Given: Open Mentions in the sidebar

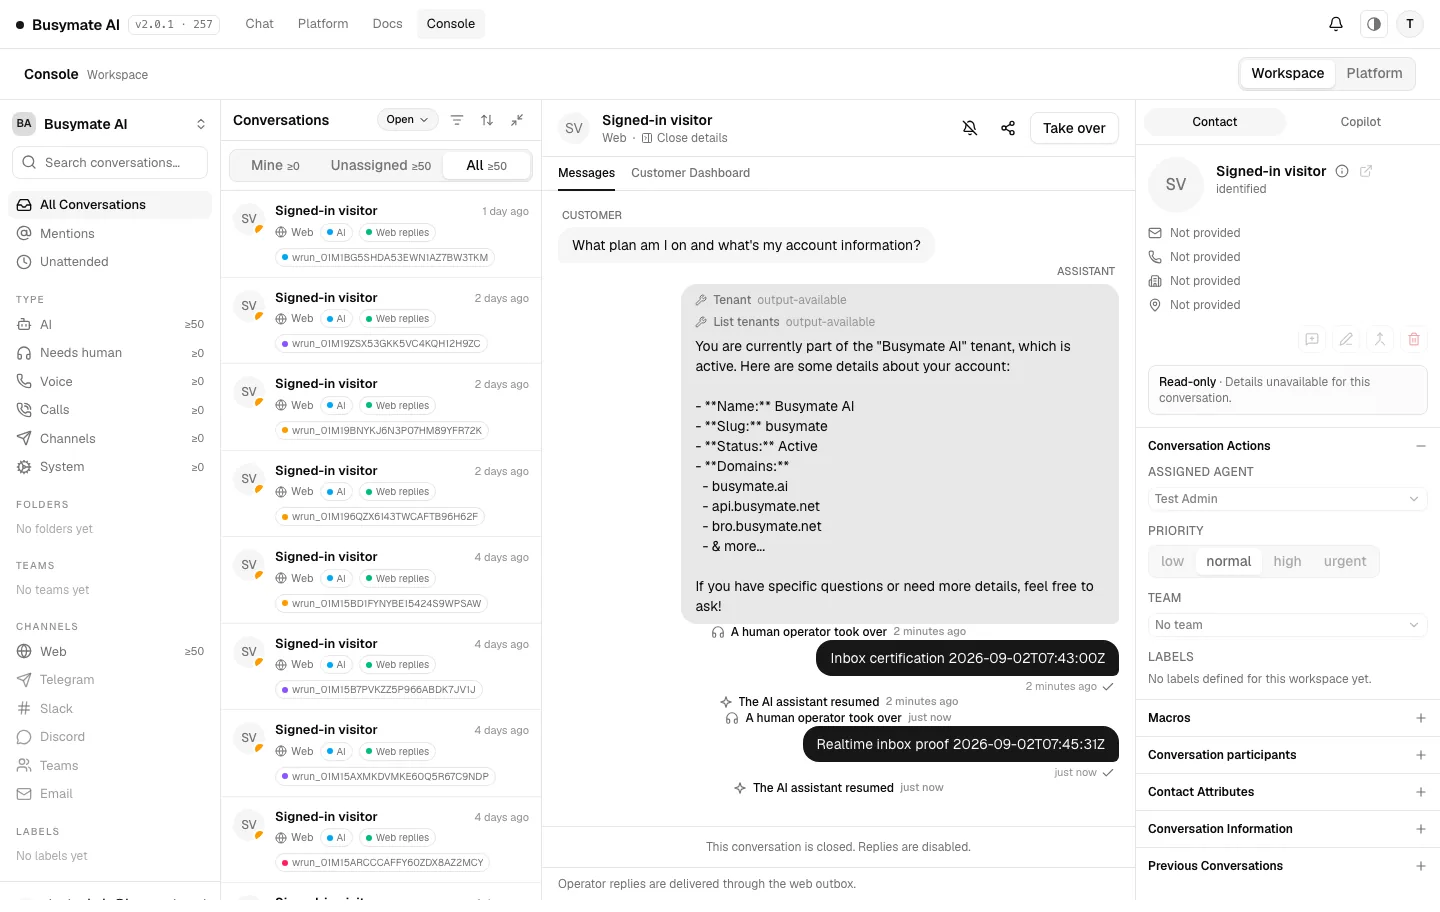Looking at the screenshot, I should pos(110,233).
